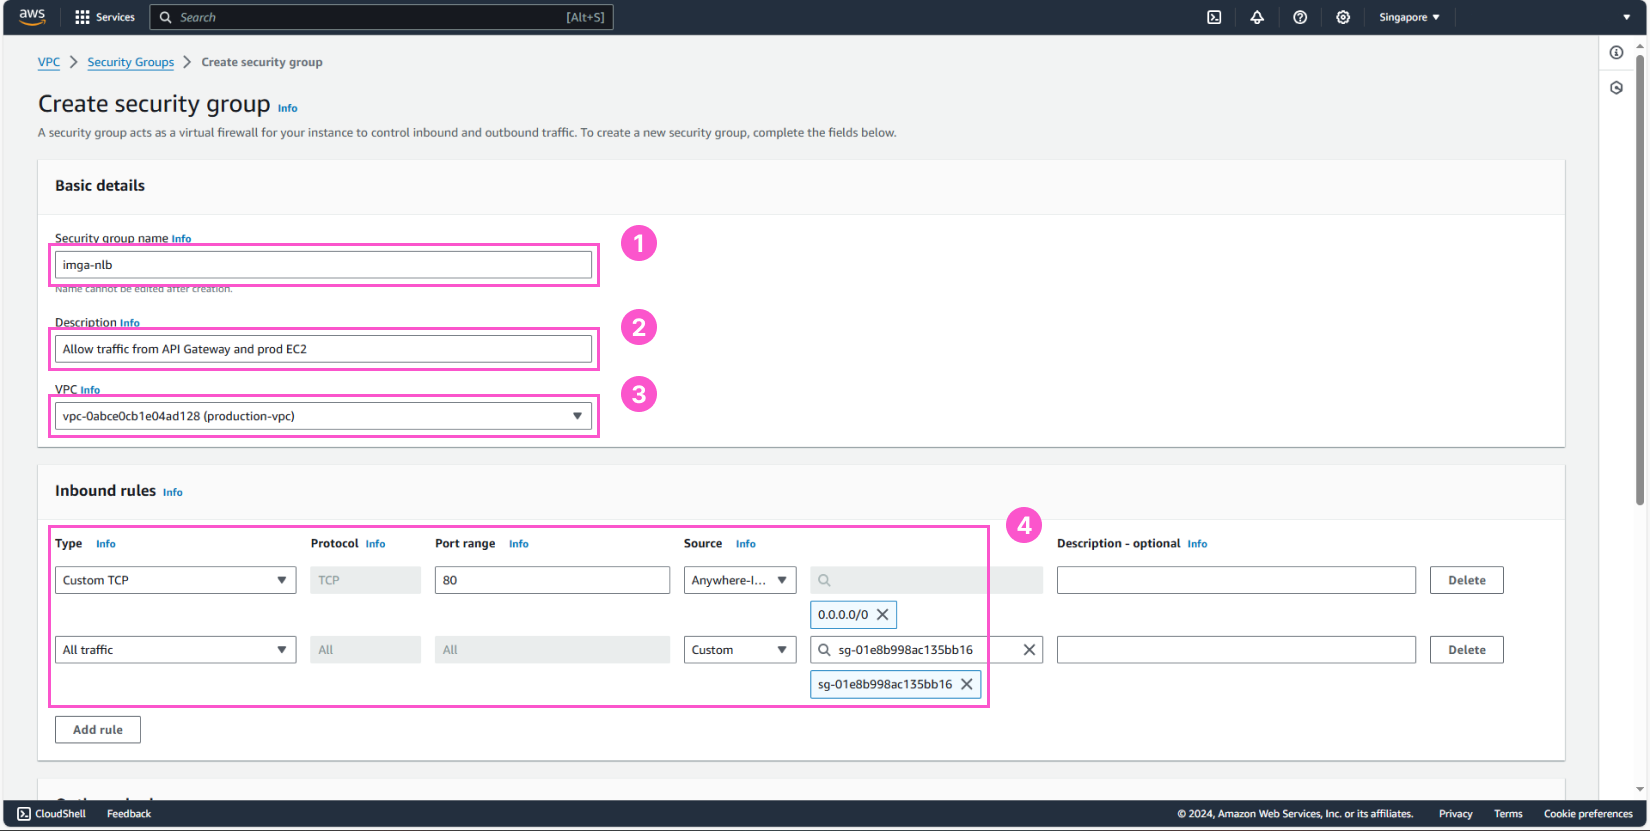
Task: Open the VPC selection dropdown
Action: point(323,416)
